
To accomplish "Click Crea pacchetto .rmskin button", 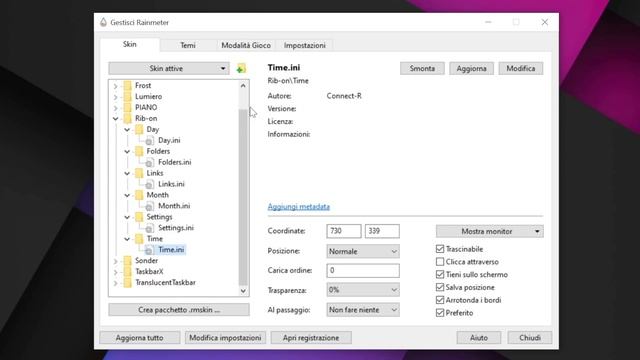I will [179, 310].
